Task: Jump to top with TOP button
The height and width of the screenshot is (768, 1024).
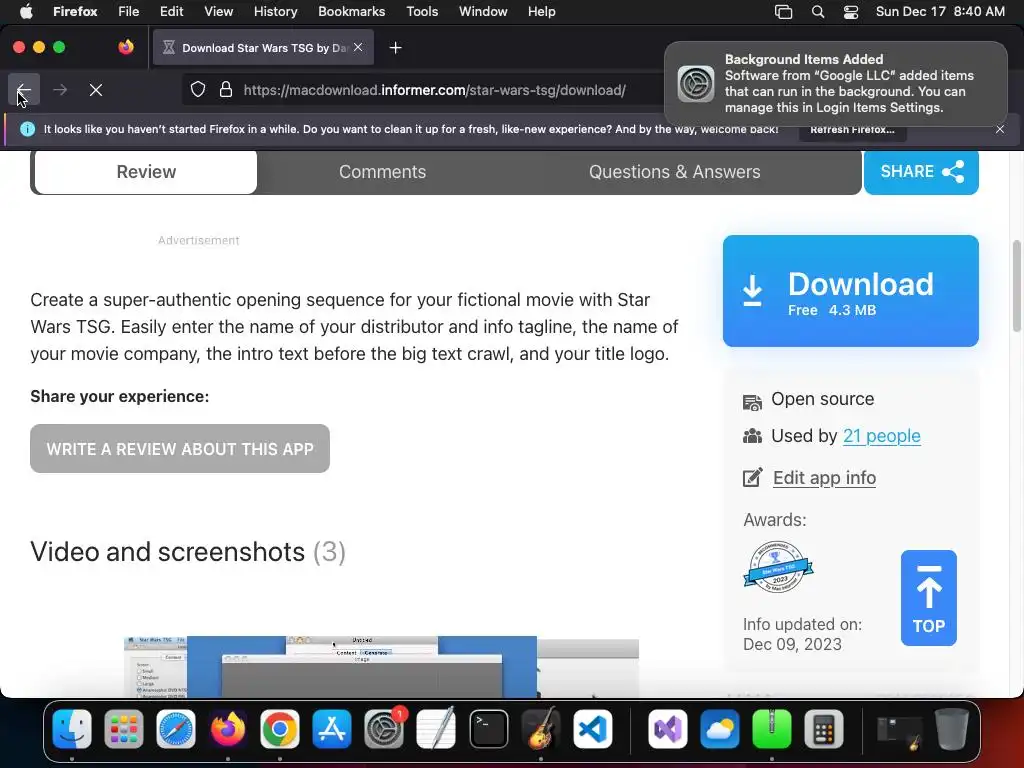Action: [x=929, y=598]
